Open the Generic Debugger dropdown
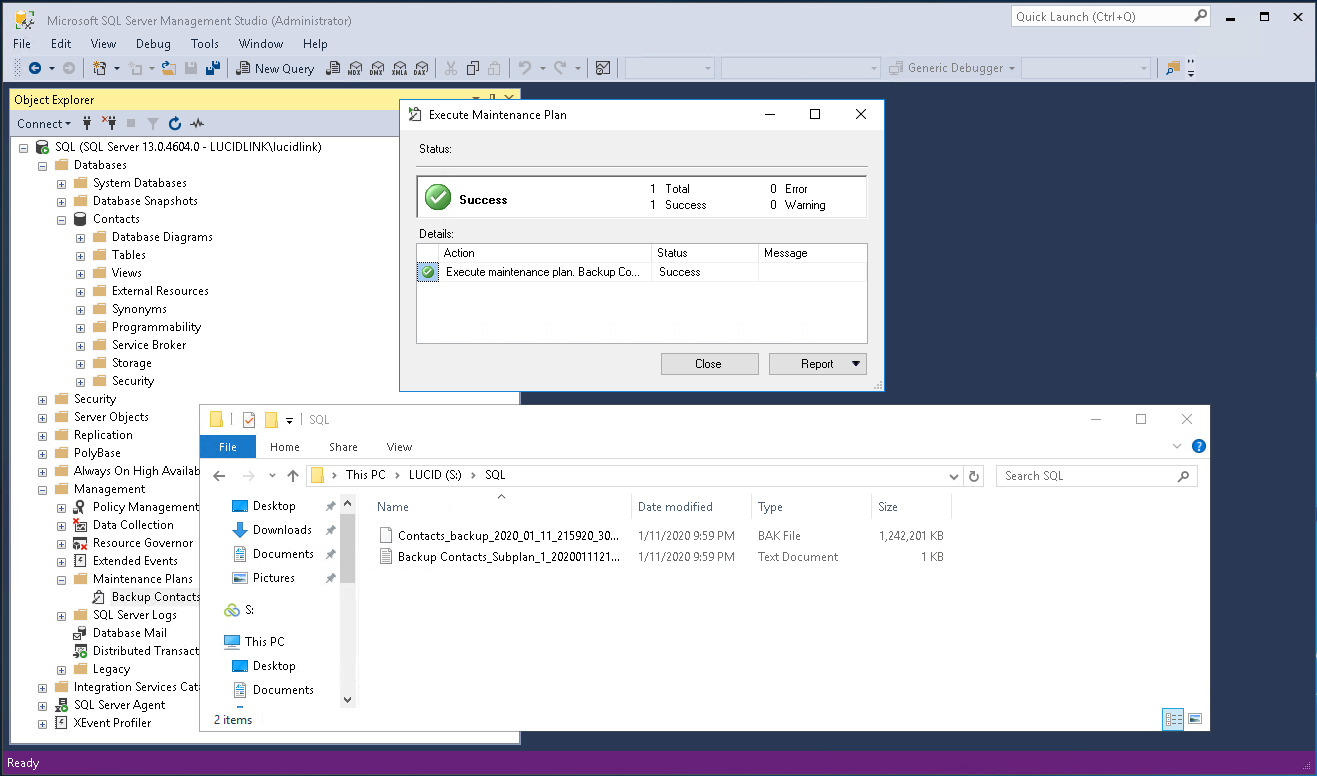This screenshot has width=1317, height=776. click(x=1012, y=68)
